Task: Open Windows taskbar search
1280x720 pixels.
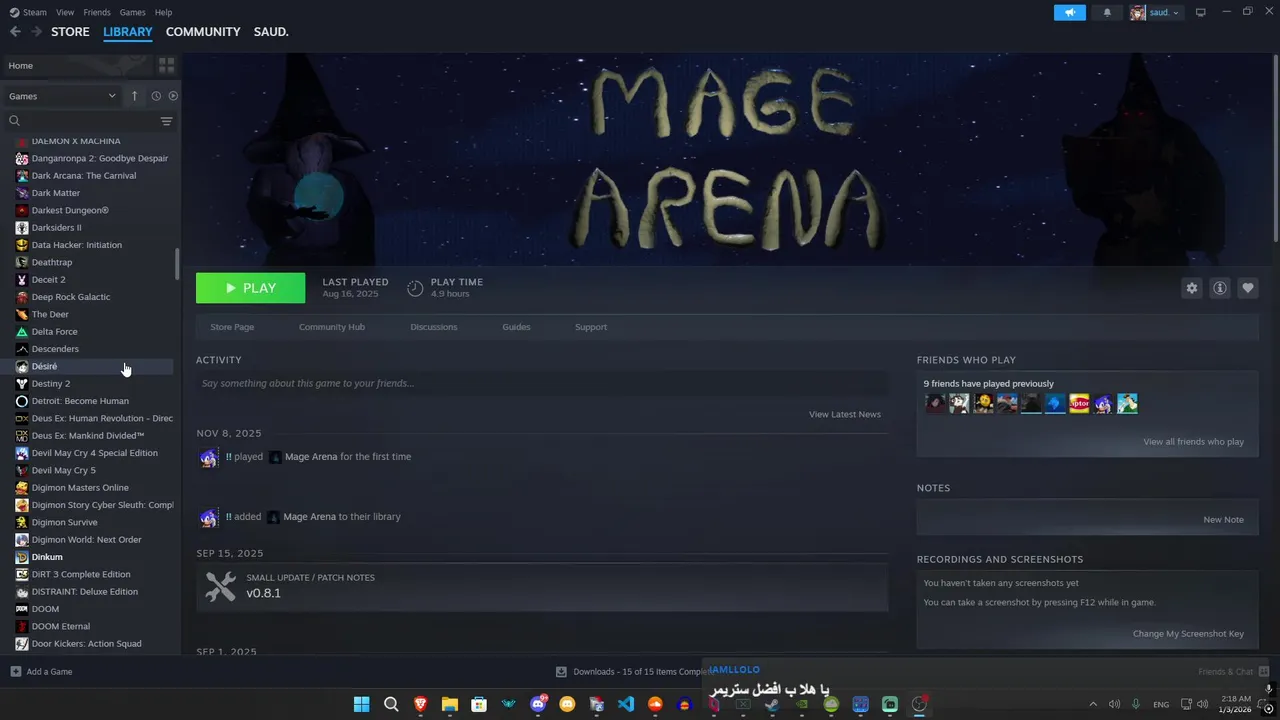Action: click(391, 704)
